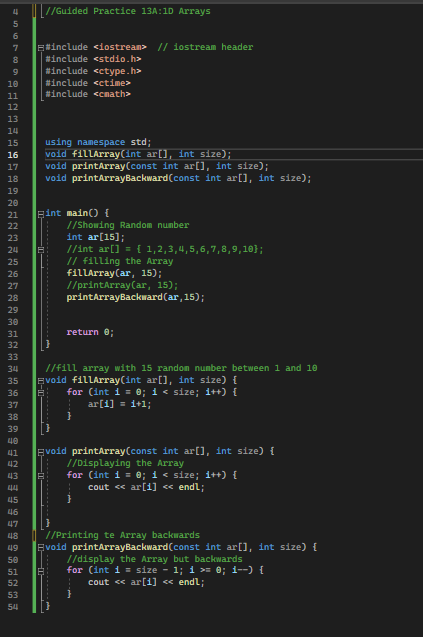Click the '<iostream>' include text

(120, 47)
